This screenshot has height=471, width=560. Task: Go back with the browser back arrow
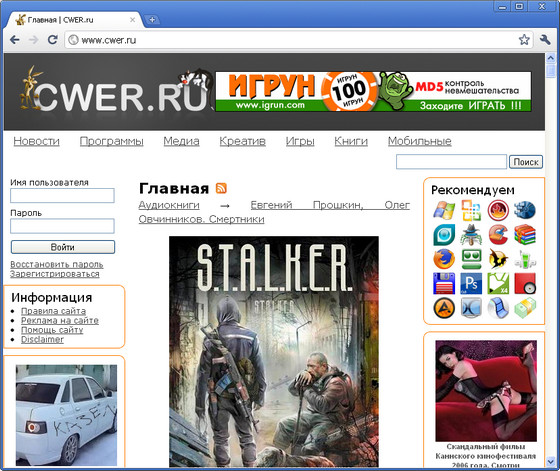[15, 40]
